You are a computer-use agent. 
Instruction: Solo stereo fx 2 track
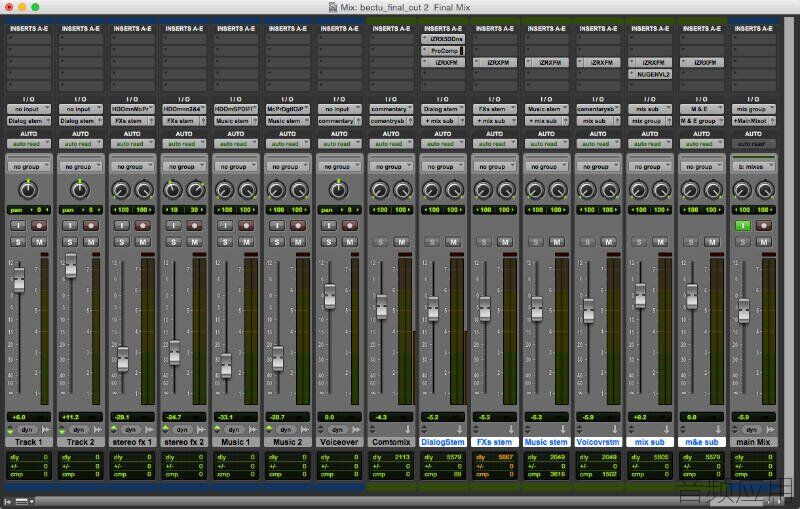point(173,242)
